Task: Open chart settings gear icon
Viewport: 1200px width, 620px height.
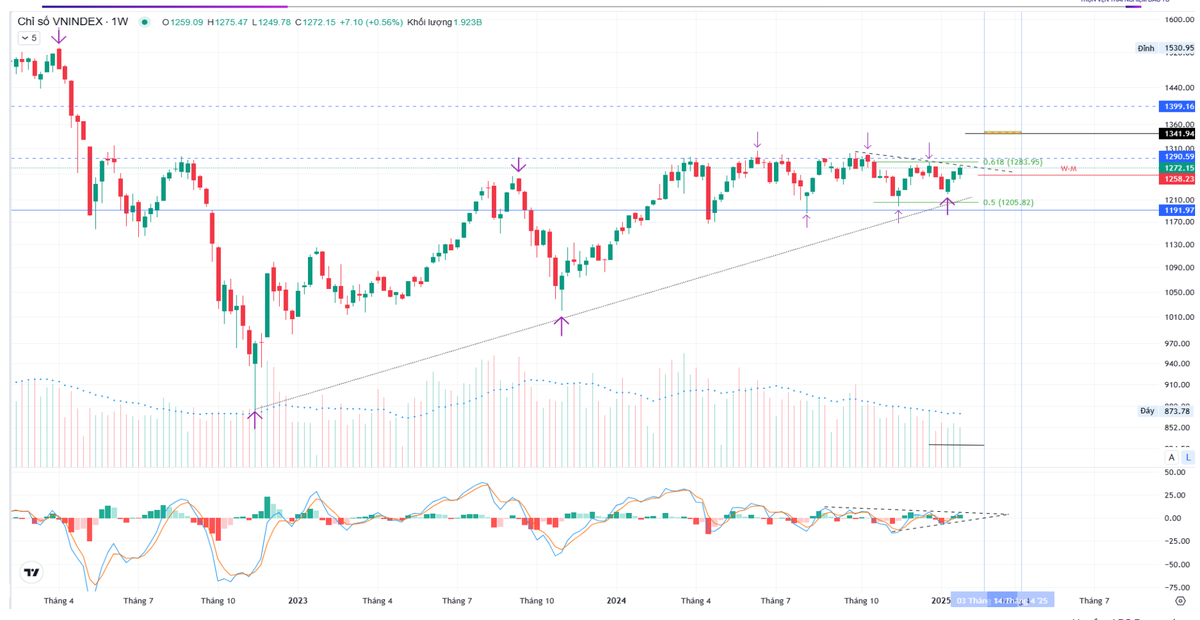Action: [1180, 601]
